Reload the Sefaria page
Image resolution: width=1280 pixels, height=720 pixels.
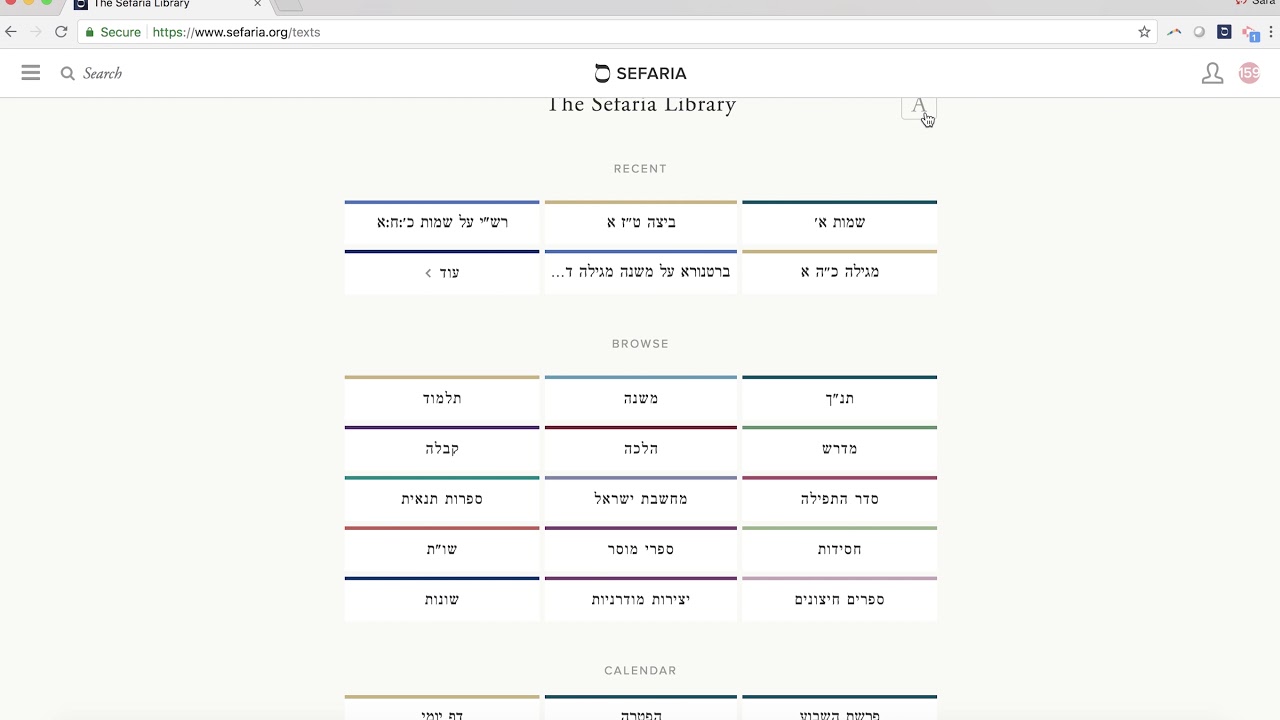61,32
